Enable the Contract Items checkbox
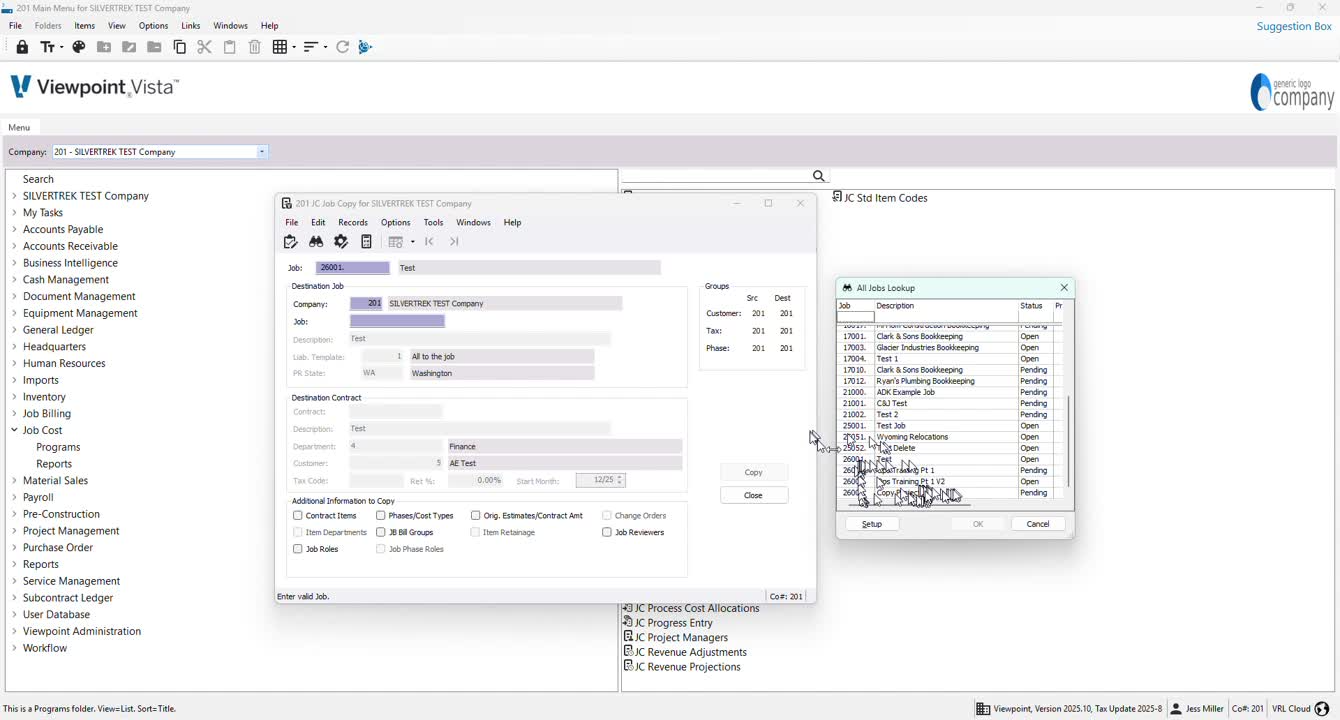Image resolution: width=1340 pixels, height=720 pixels. pos(298,516)
